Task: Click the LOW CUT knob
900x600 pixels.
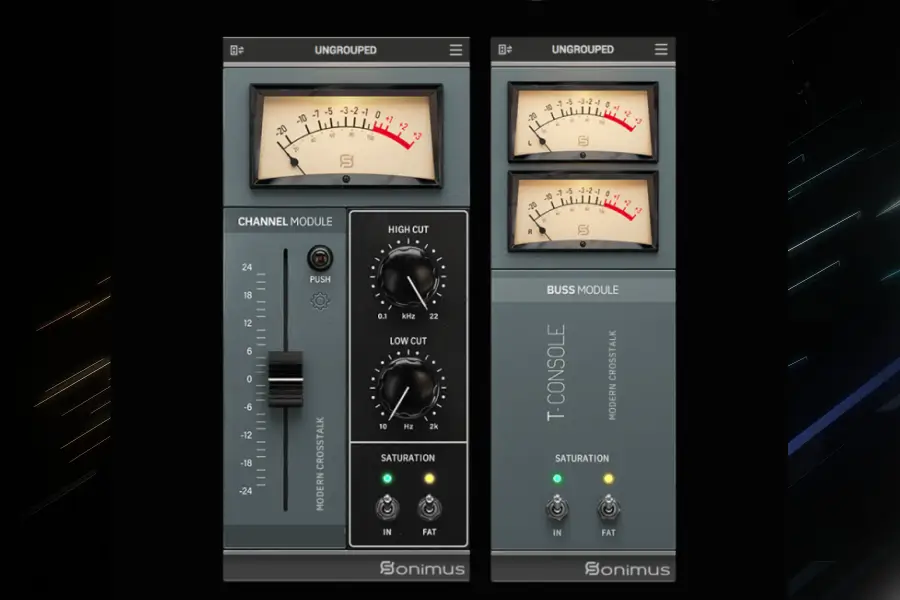Action: tap(408, 388)
